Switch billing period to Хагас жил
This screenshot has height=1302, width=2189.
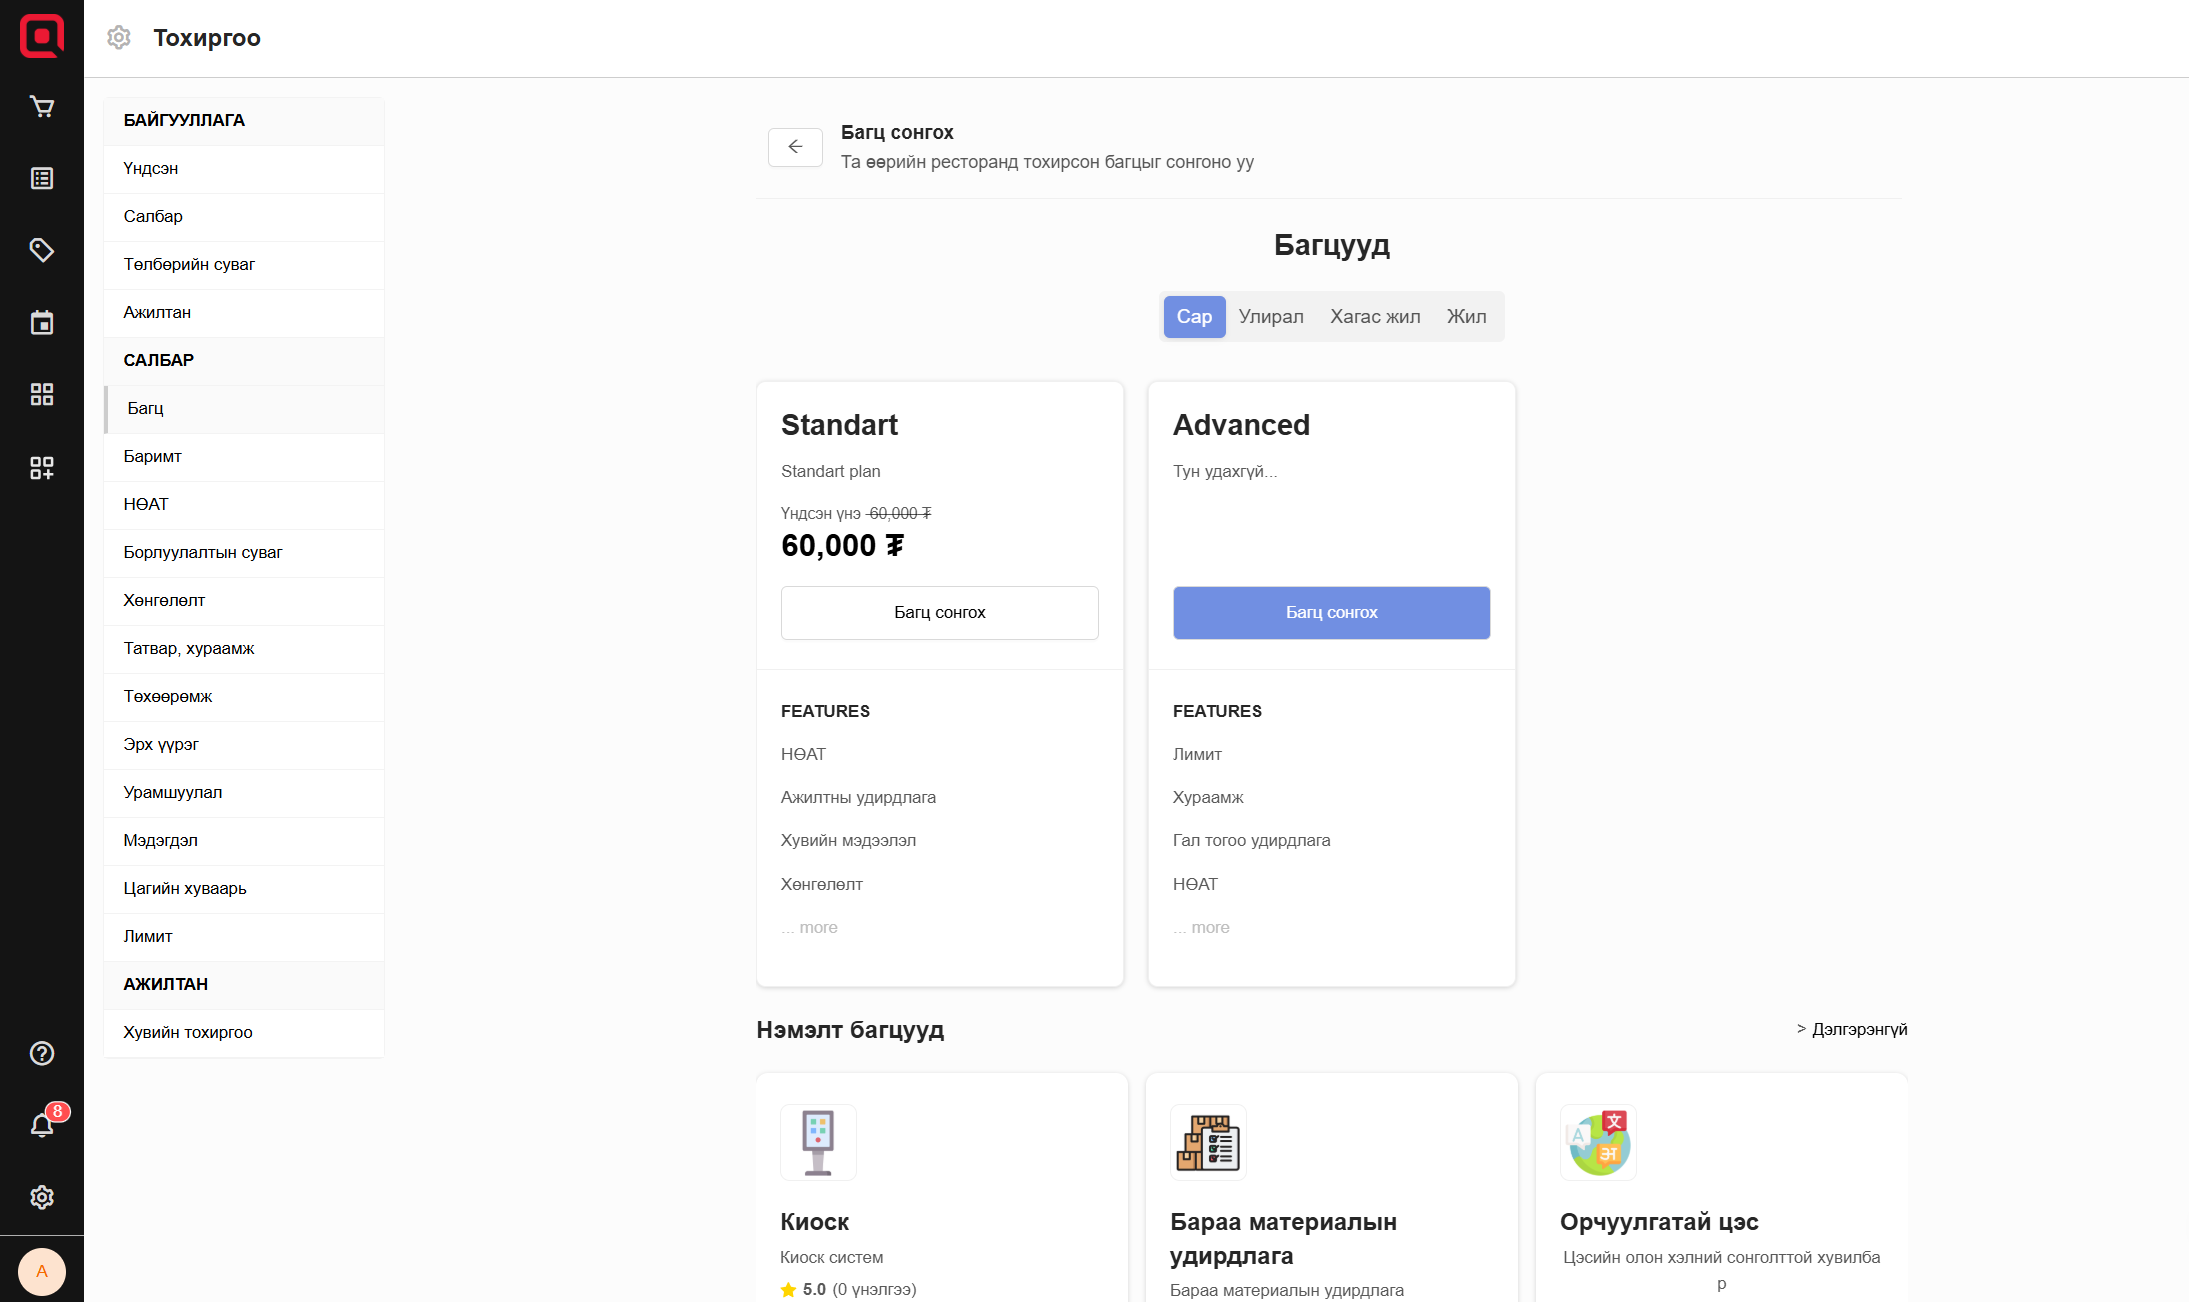tap(1375, 317)
